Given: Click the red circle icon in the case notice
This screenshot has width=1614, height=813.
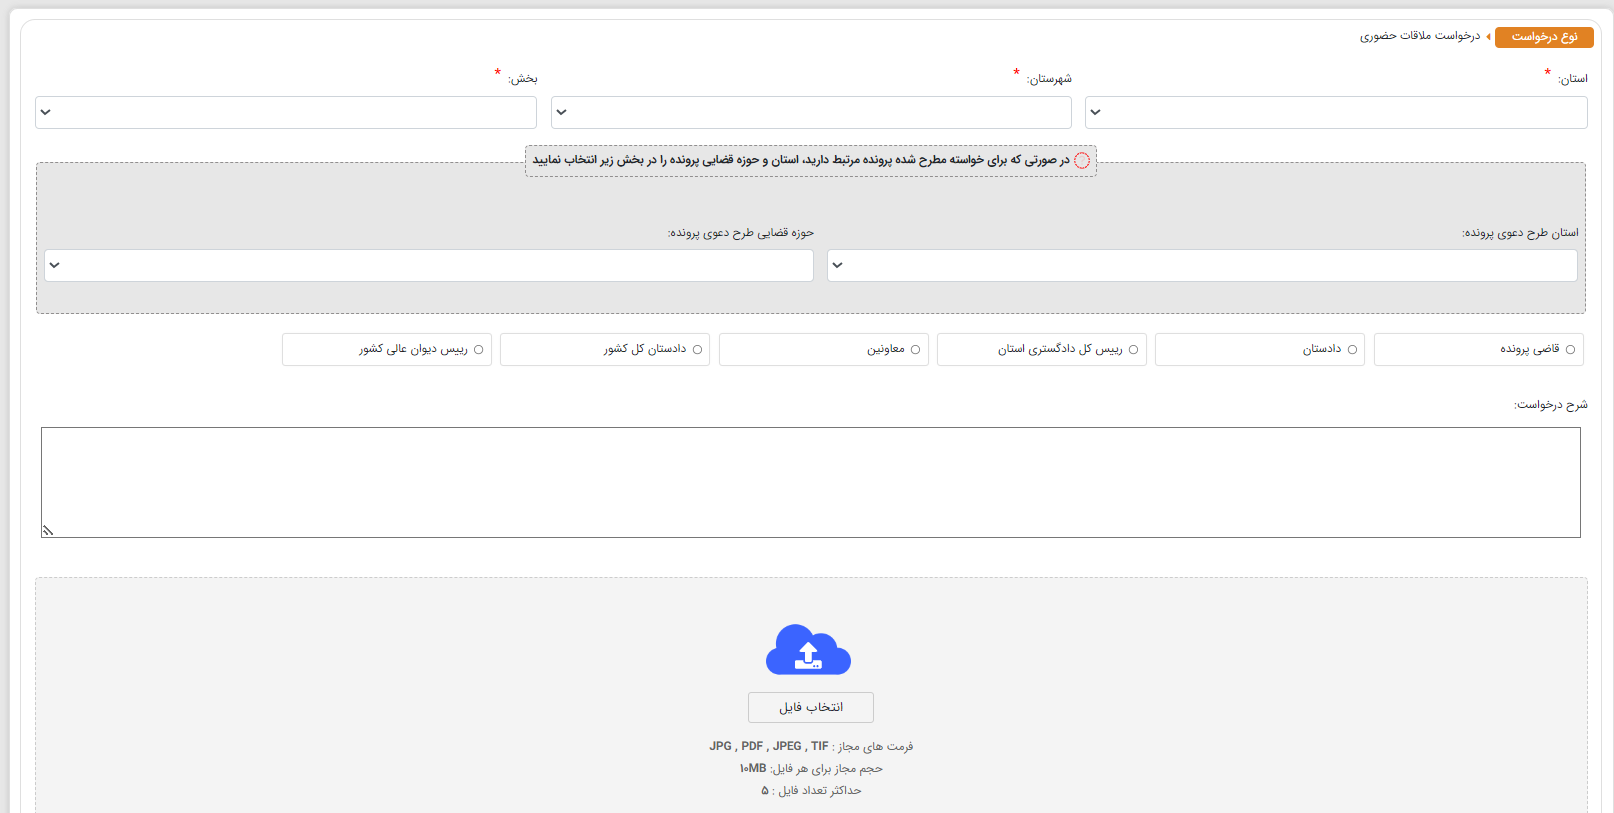Looking at the screenshot, I should pos(1082,160).
